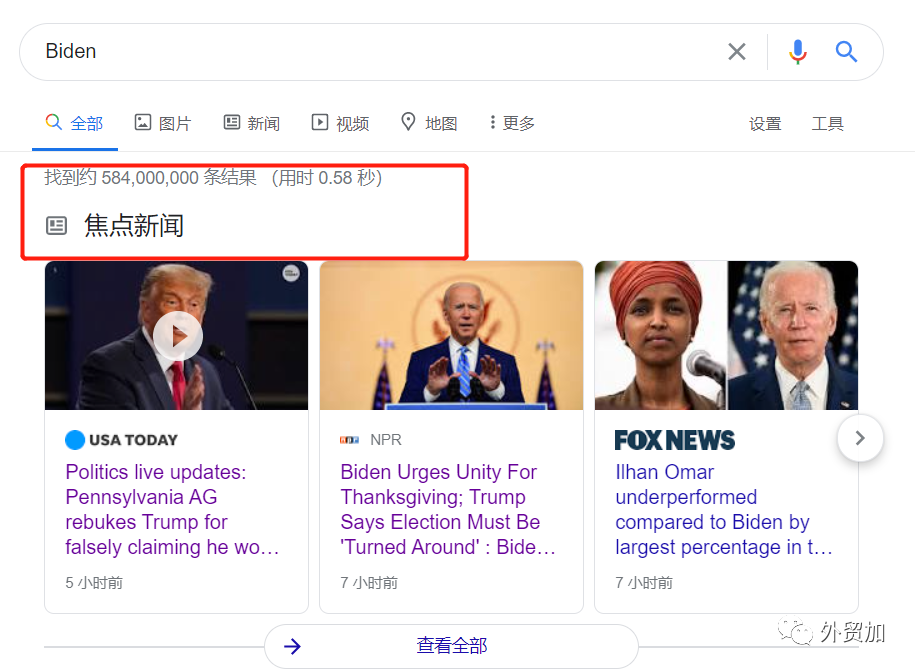
Task: Clear the search box with the X icon
Action: [x=736, y=52]
